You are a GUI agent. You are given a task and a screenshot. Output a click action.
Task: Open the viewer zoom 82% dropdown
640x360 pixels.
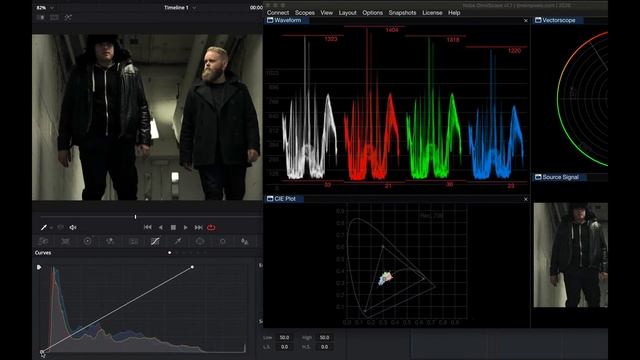click(x=45, y=8)
